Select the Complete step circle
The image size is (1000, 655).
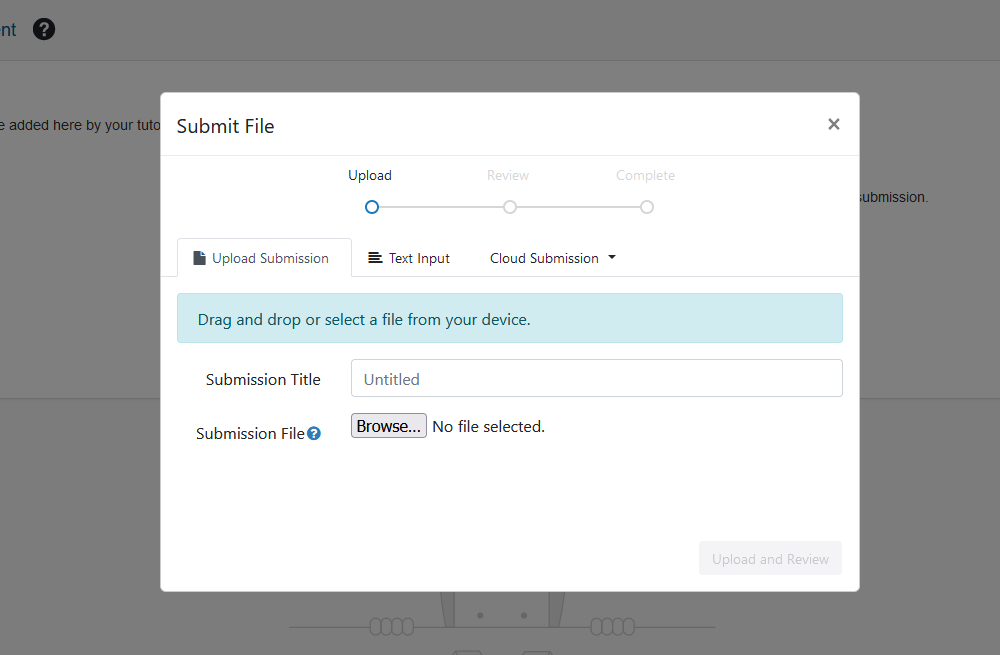click(x=647, y=207)
